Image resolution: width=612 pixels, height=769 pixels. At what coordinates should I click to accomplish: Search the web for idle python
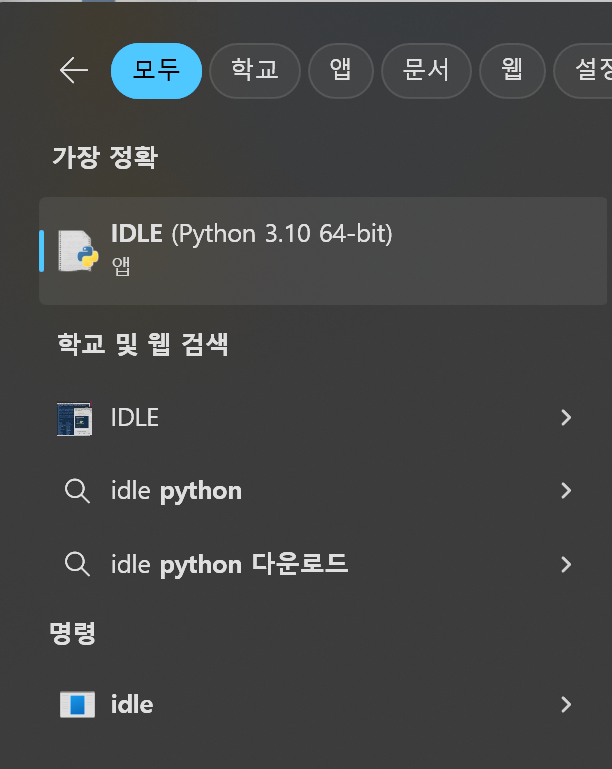point(314,491)
